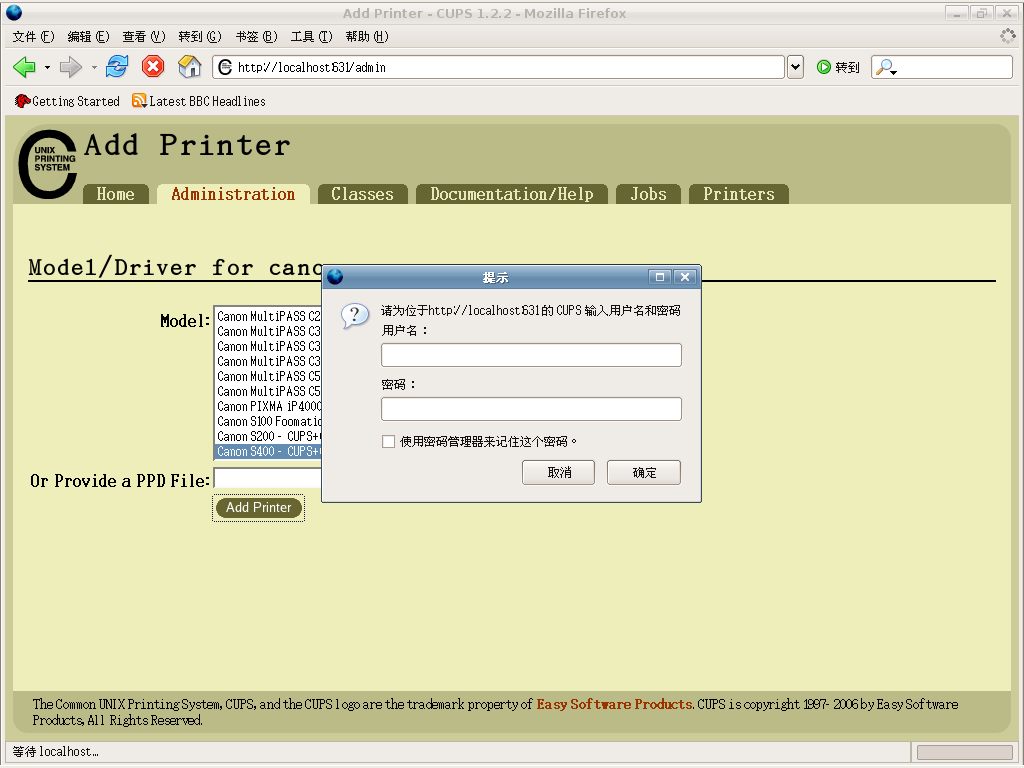Switch to the Administration tab

(233, 194)
